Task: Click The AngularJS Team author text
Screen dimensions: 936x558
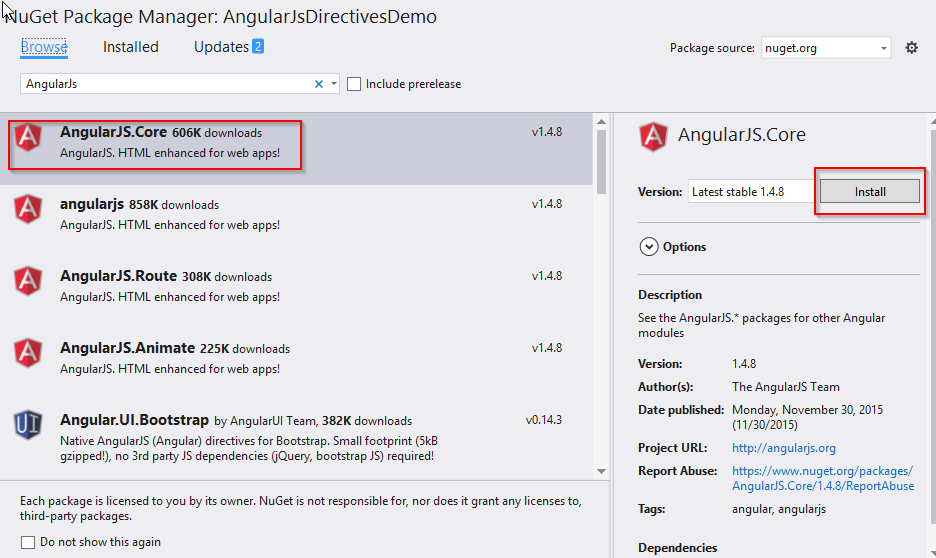Action: coord(786,387)
